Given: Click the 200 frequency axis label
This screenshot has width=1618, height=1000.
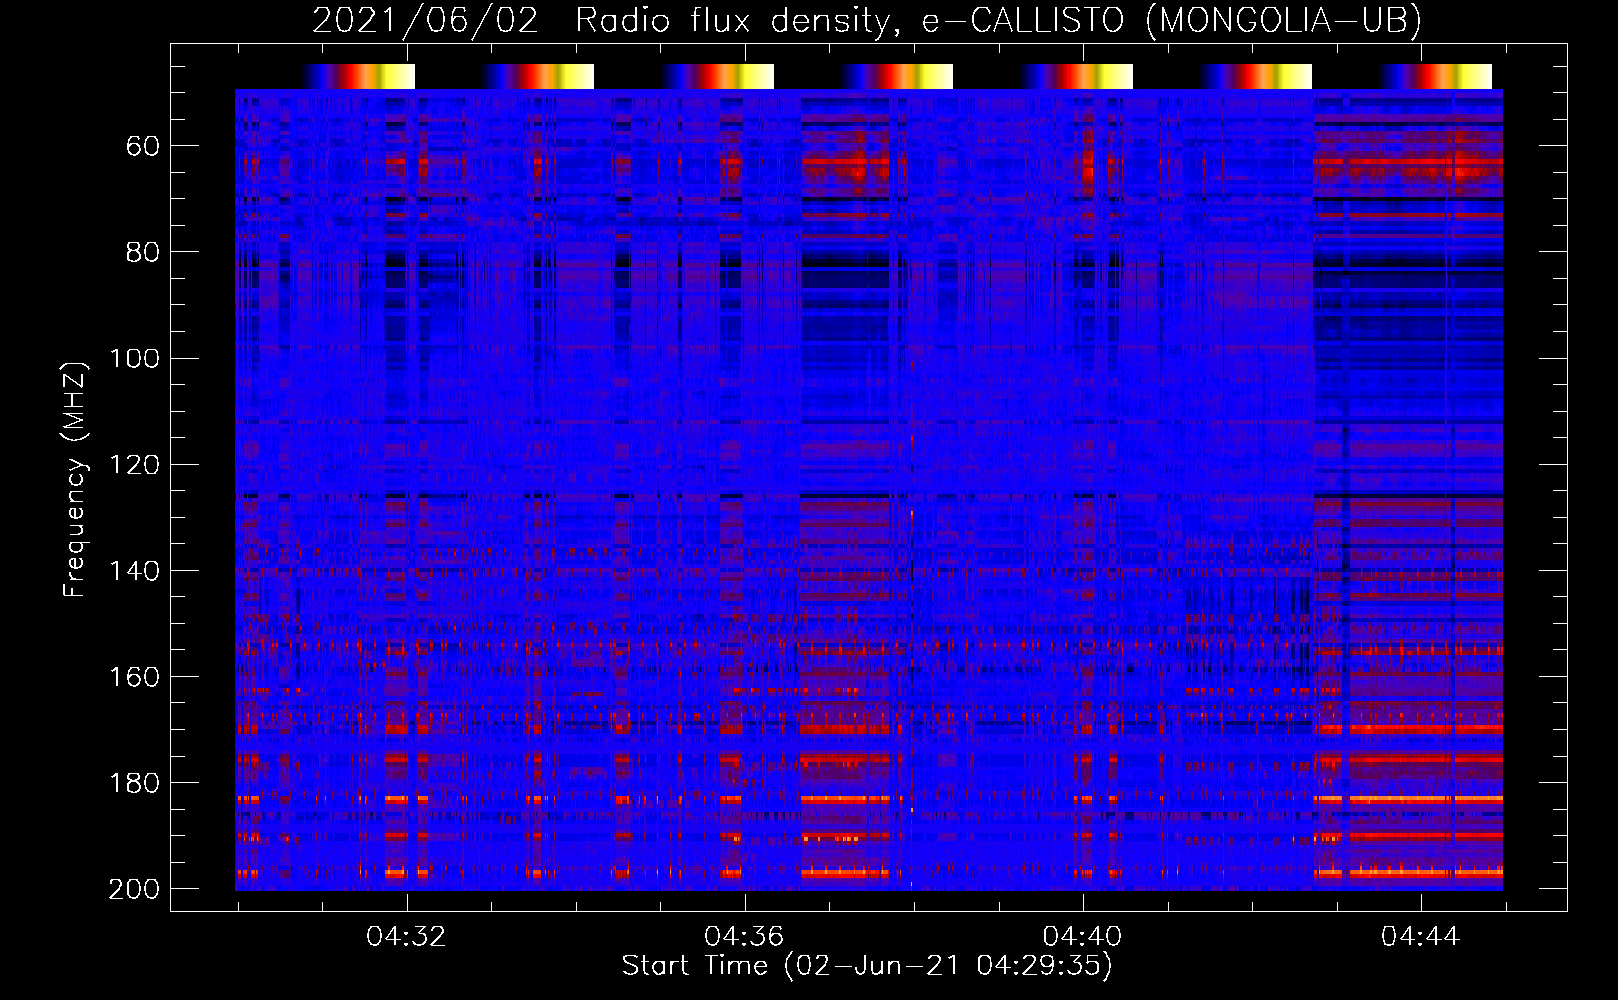Looking at the screenshot, I should [134, 889].
